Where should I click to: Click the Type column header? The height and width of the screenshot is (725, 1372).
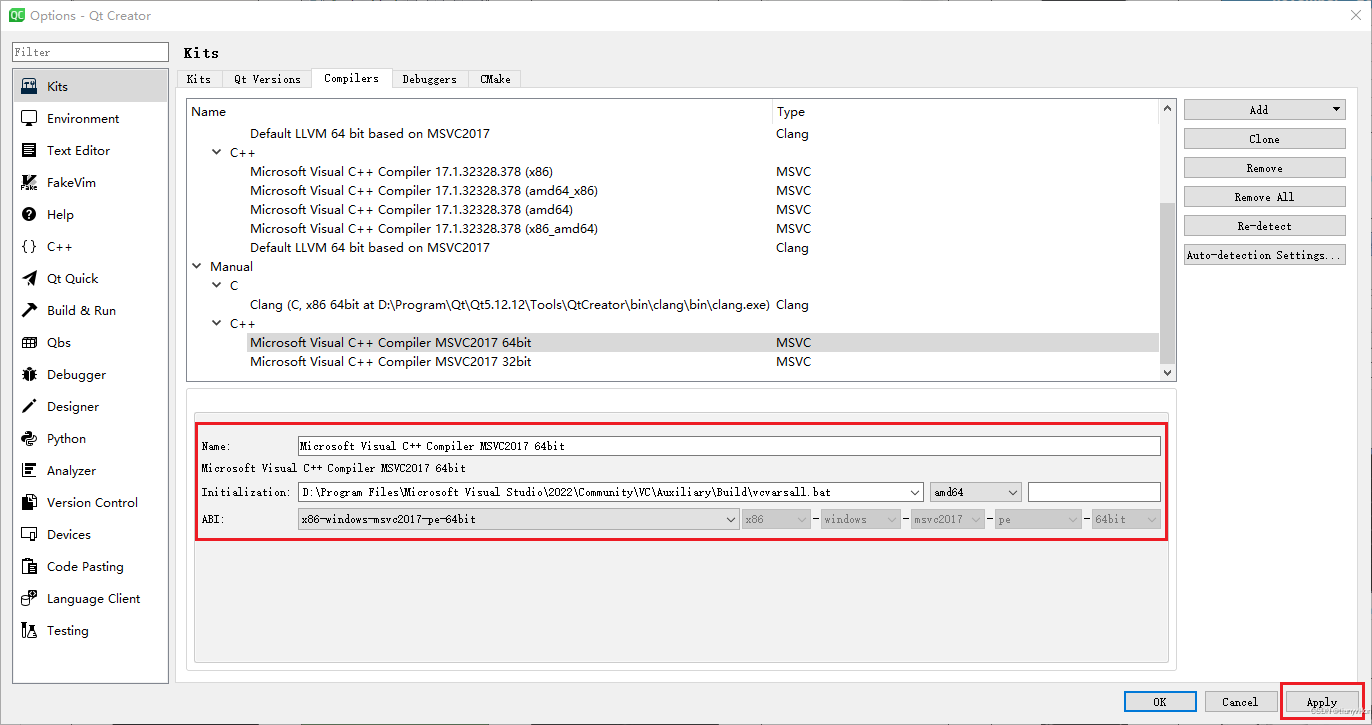coord(966,112)
